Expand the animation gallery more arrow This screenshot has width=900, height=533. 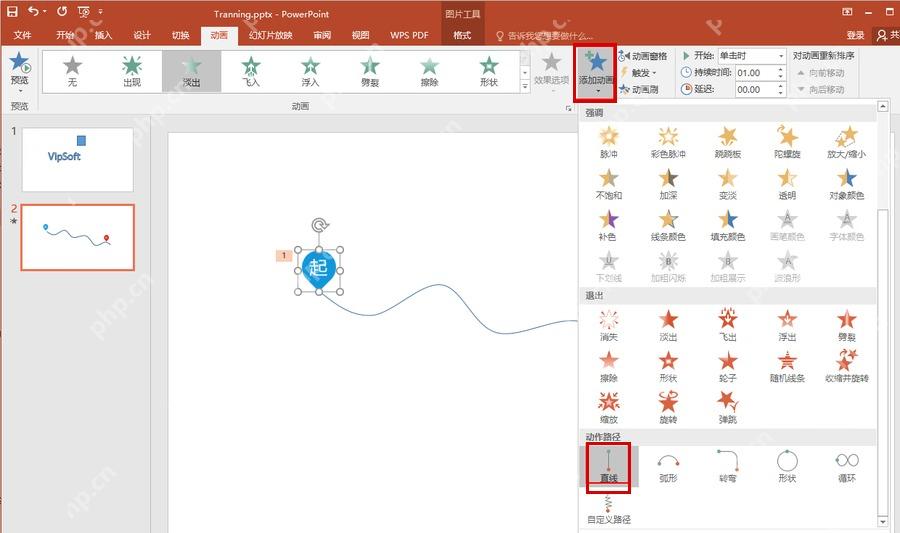tap(525, 87)
